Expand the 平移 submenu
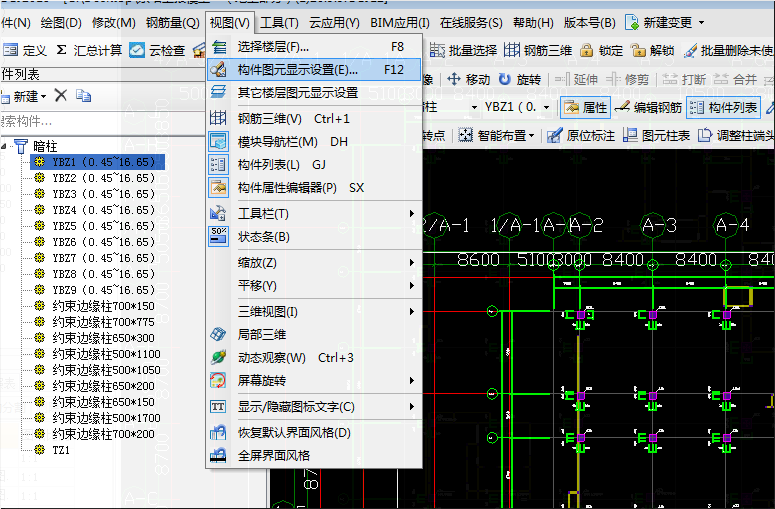The width and height of the screenshot is (775, 509). [x=411, y=286]
